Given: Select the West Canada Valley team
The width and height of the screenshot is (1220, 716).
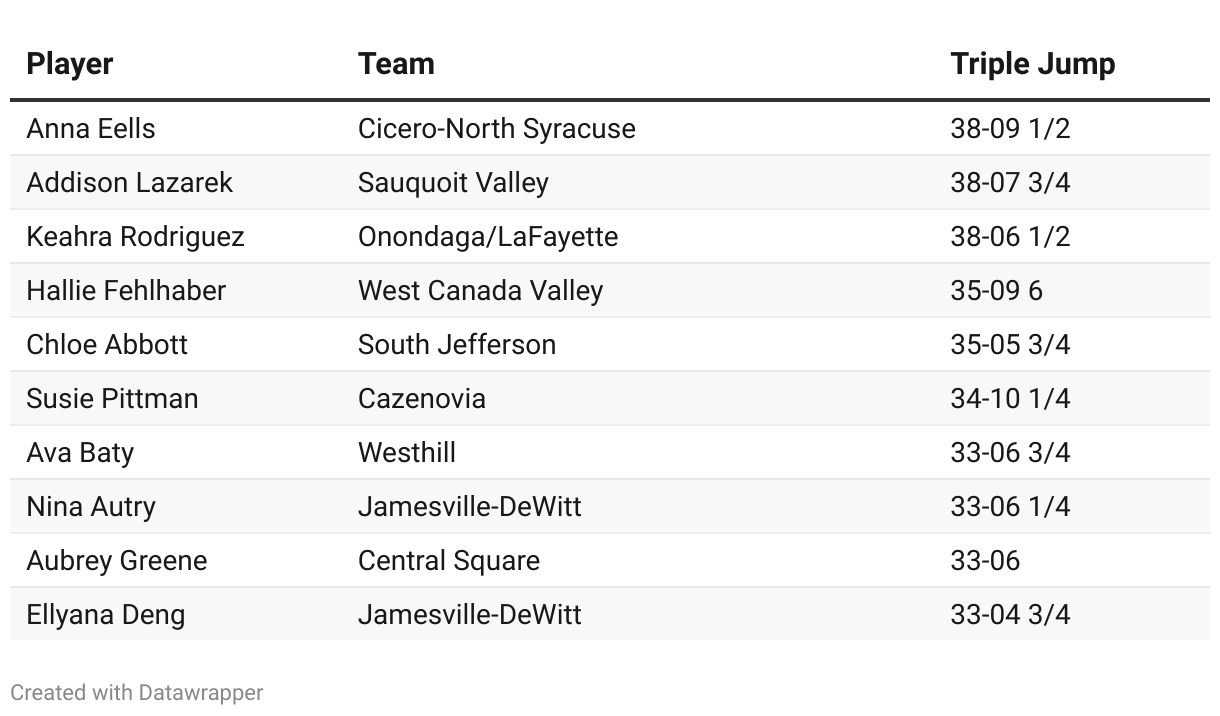Looking at the screenshot, I should (x=480, y=291).
